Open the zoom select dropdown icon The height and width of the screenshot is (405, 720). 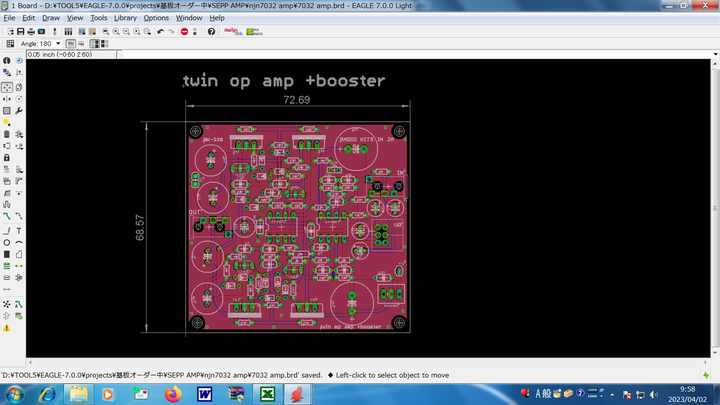(147, 32)
